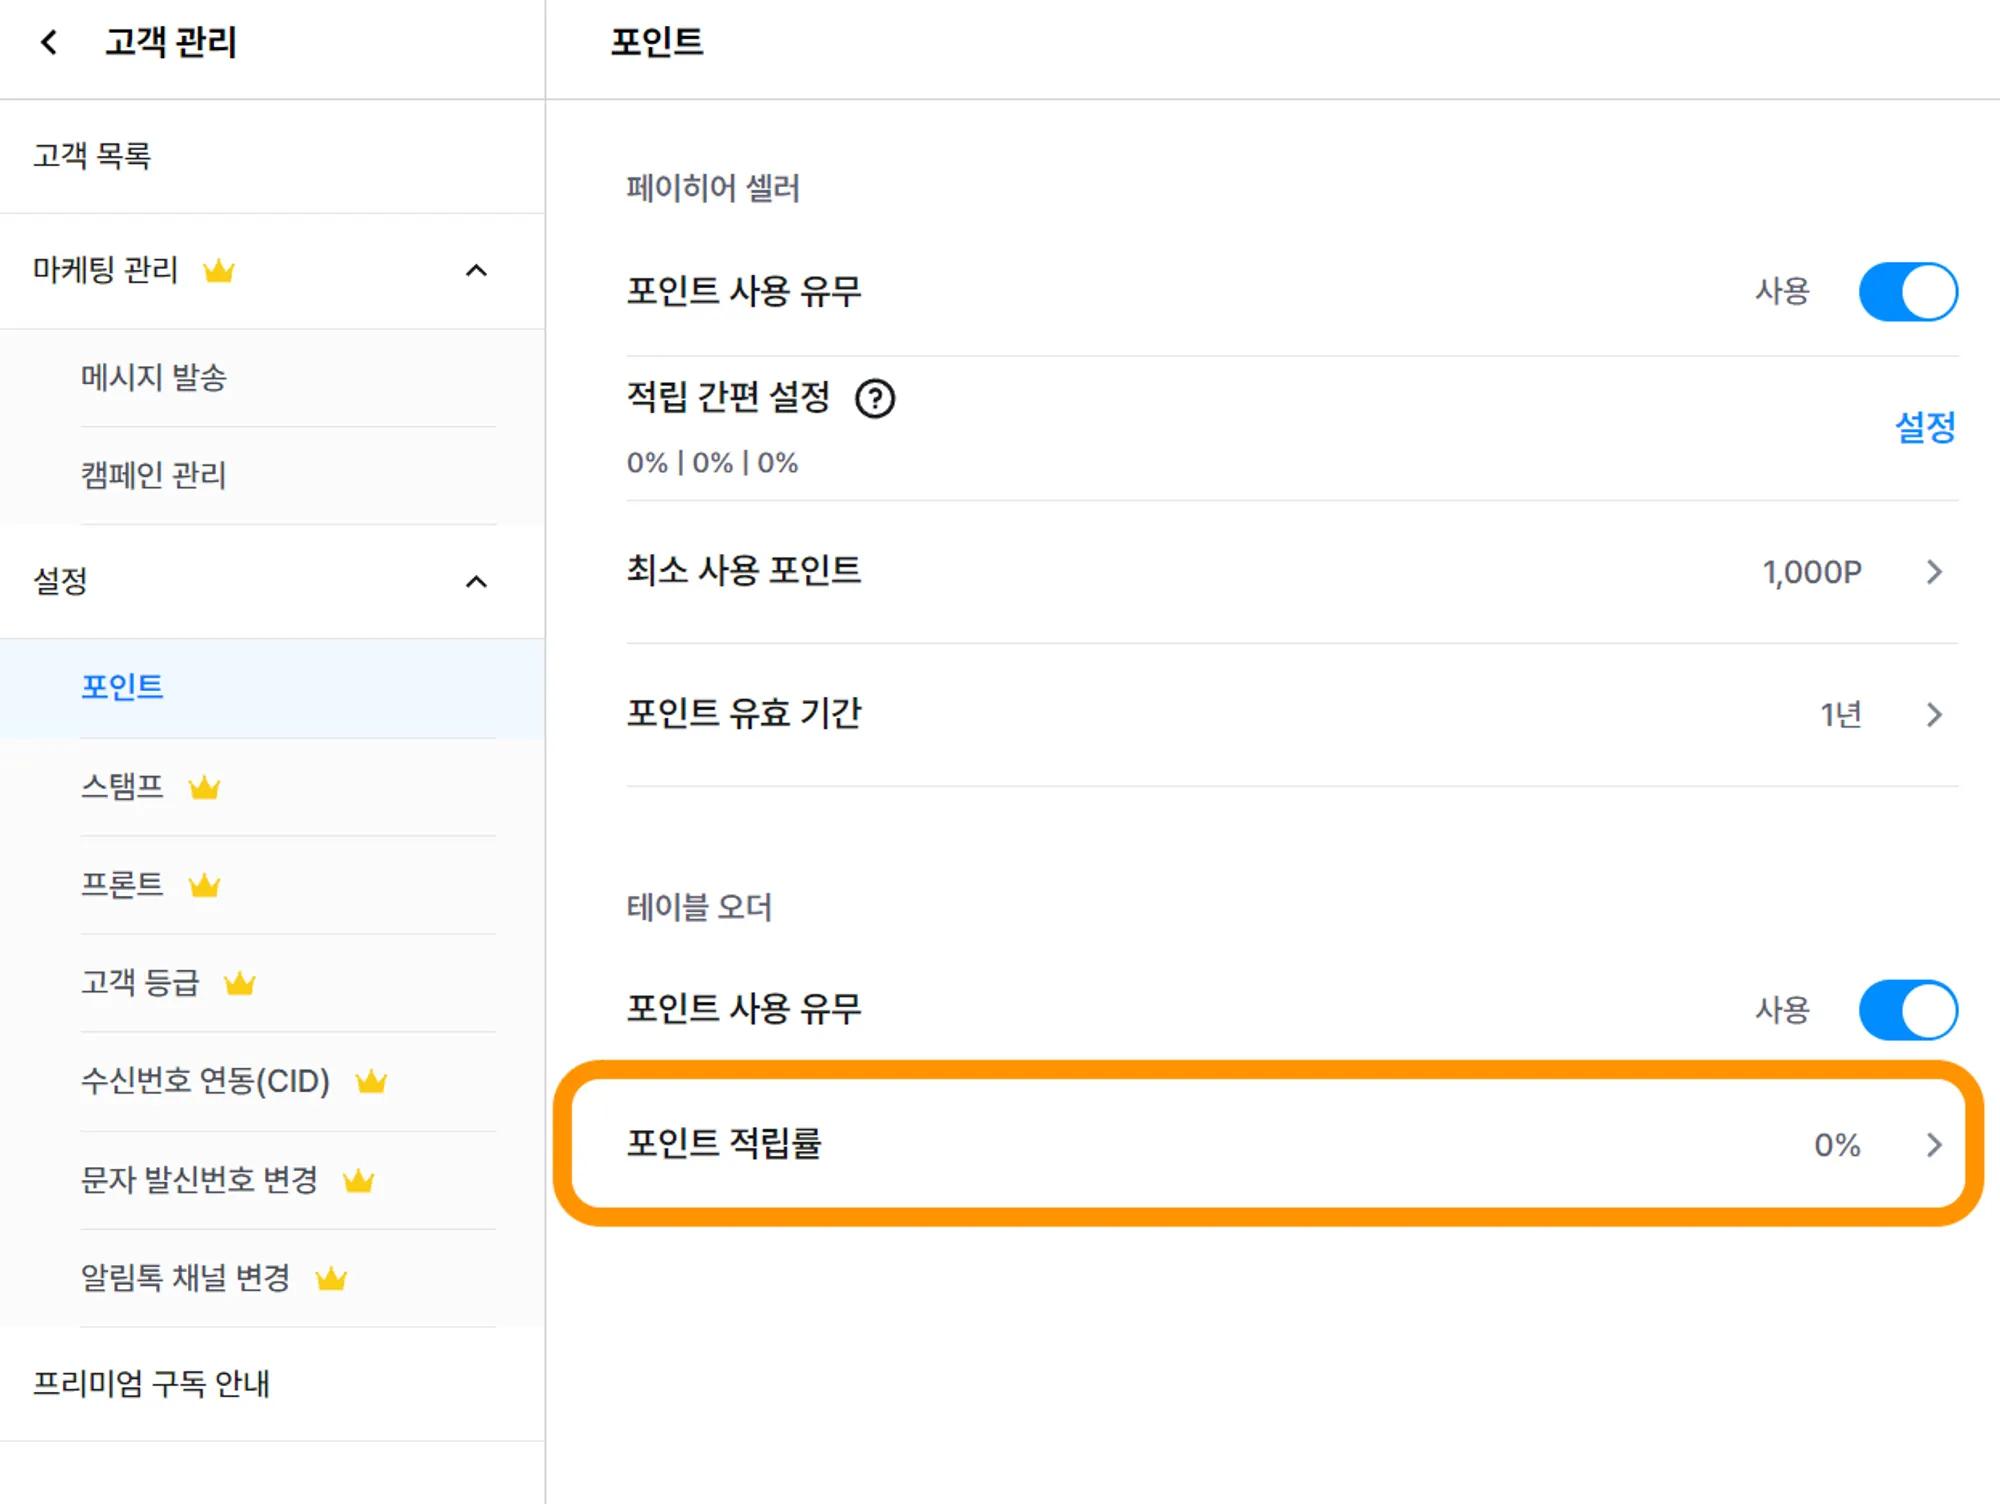
Task: Click the help icon beside 적립 간편 설정
Action: point(875,399)
